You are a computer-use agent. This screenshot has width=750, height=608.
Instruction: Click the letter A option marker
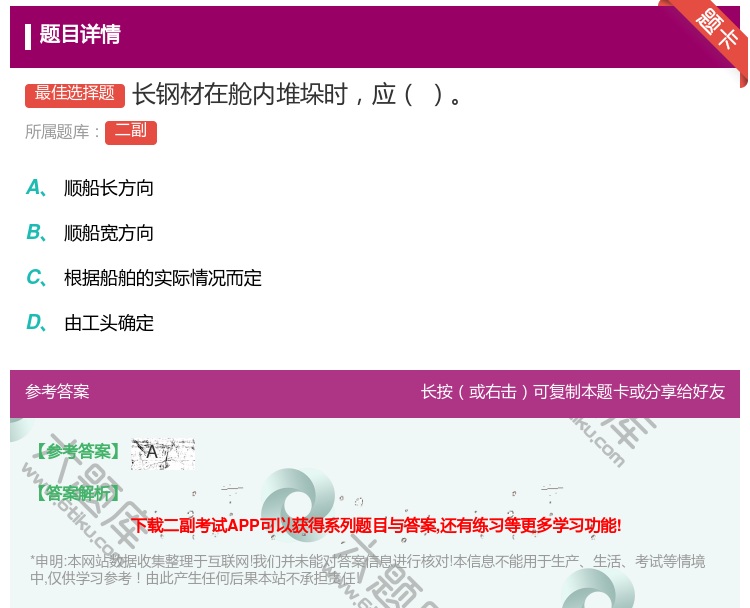pos(36,188)
